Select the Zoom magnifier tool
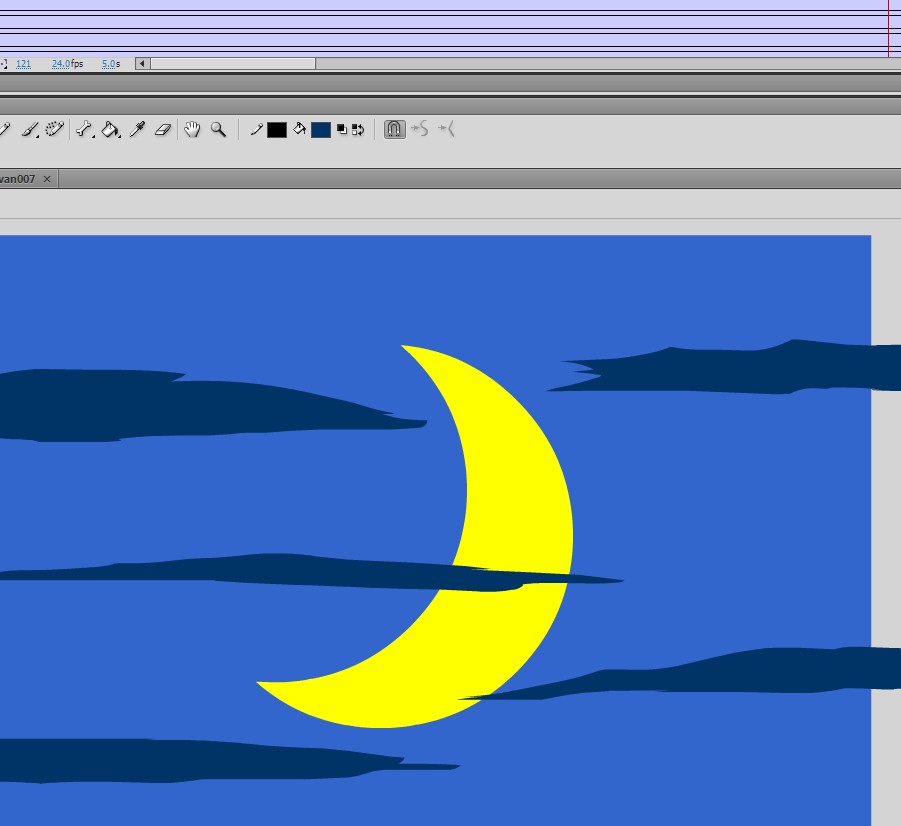Screen dimensions: 901x826 click(x=218, y=129)
